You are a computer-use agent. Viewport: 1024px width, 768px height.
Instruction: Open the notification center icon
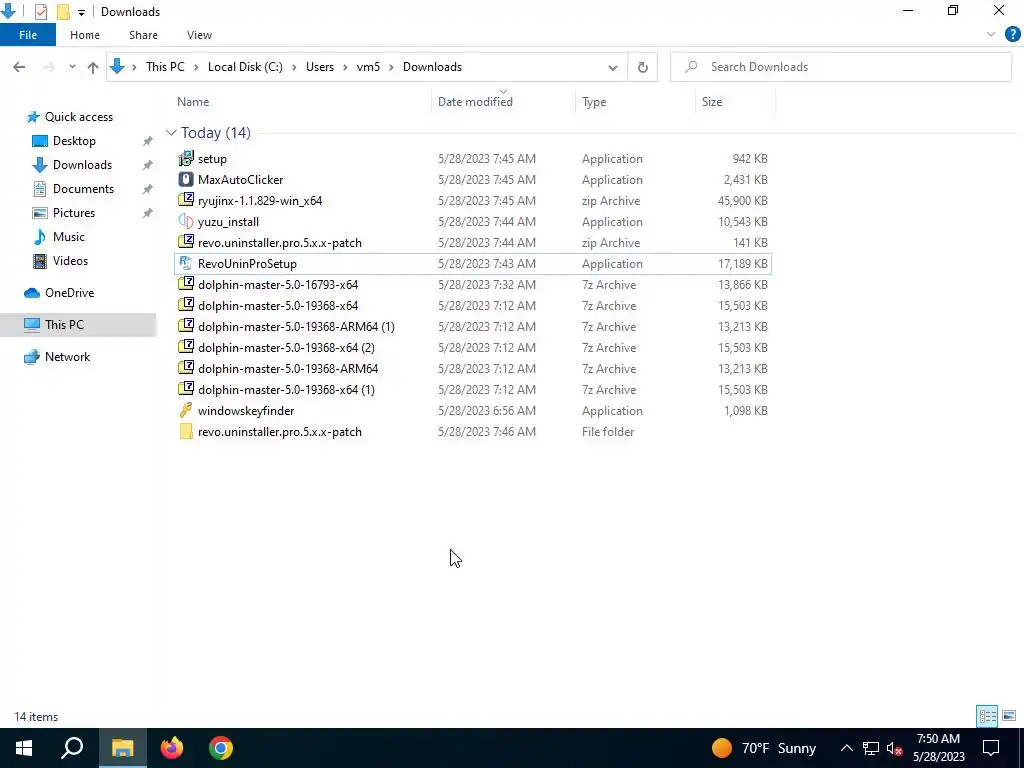pyautogui.click(x=991, y=748)
